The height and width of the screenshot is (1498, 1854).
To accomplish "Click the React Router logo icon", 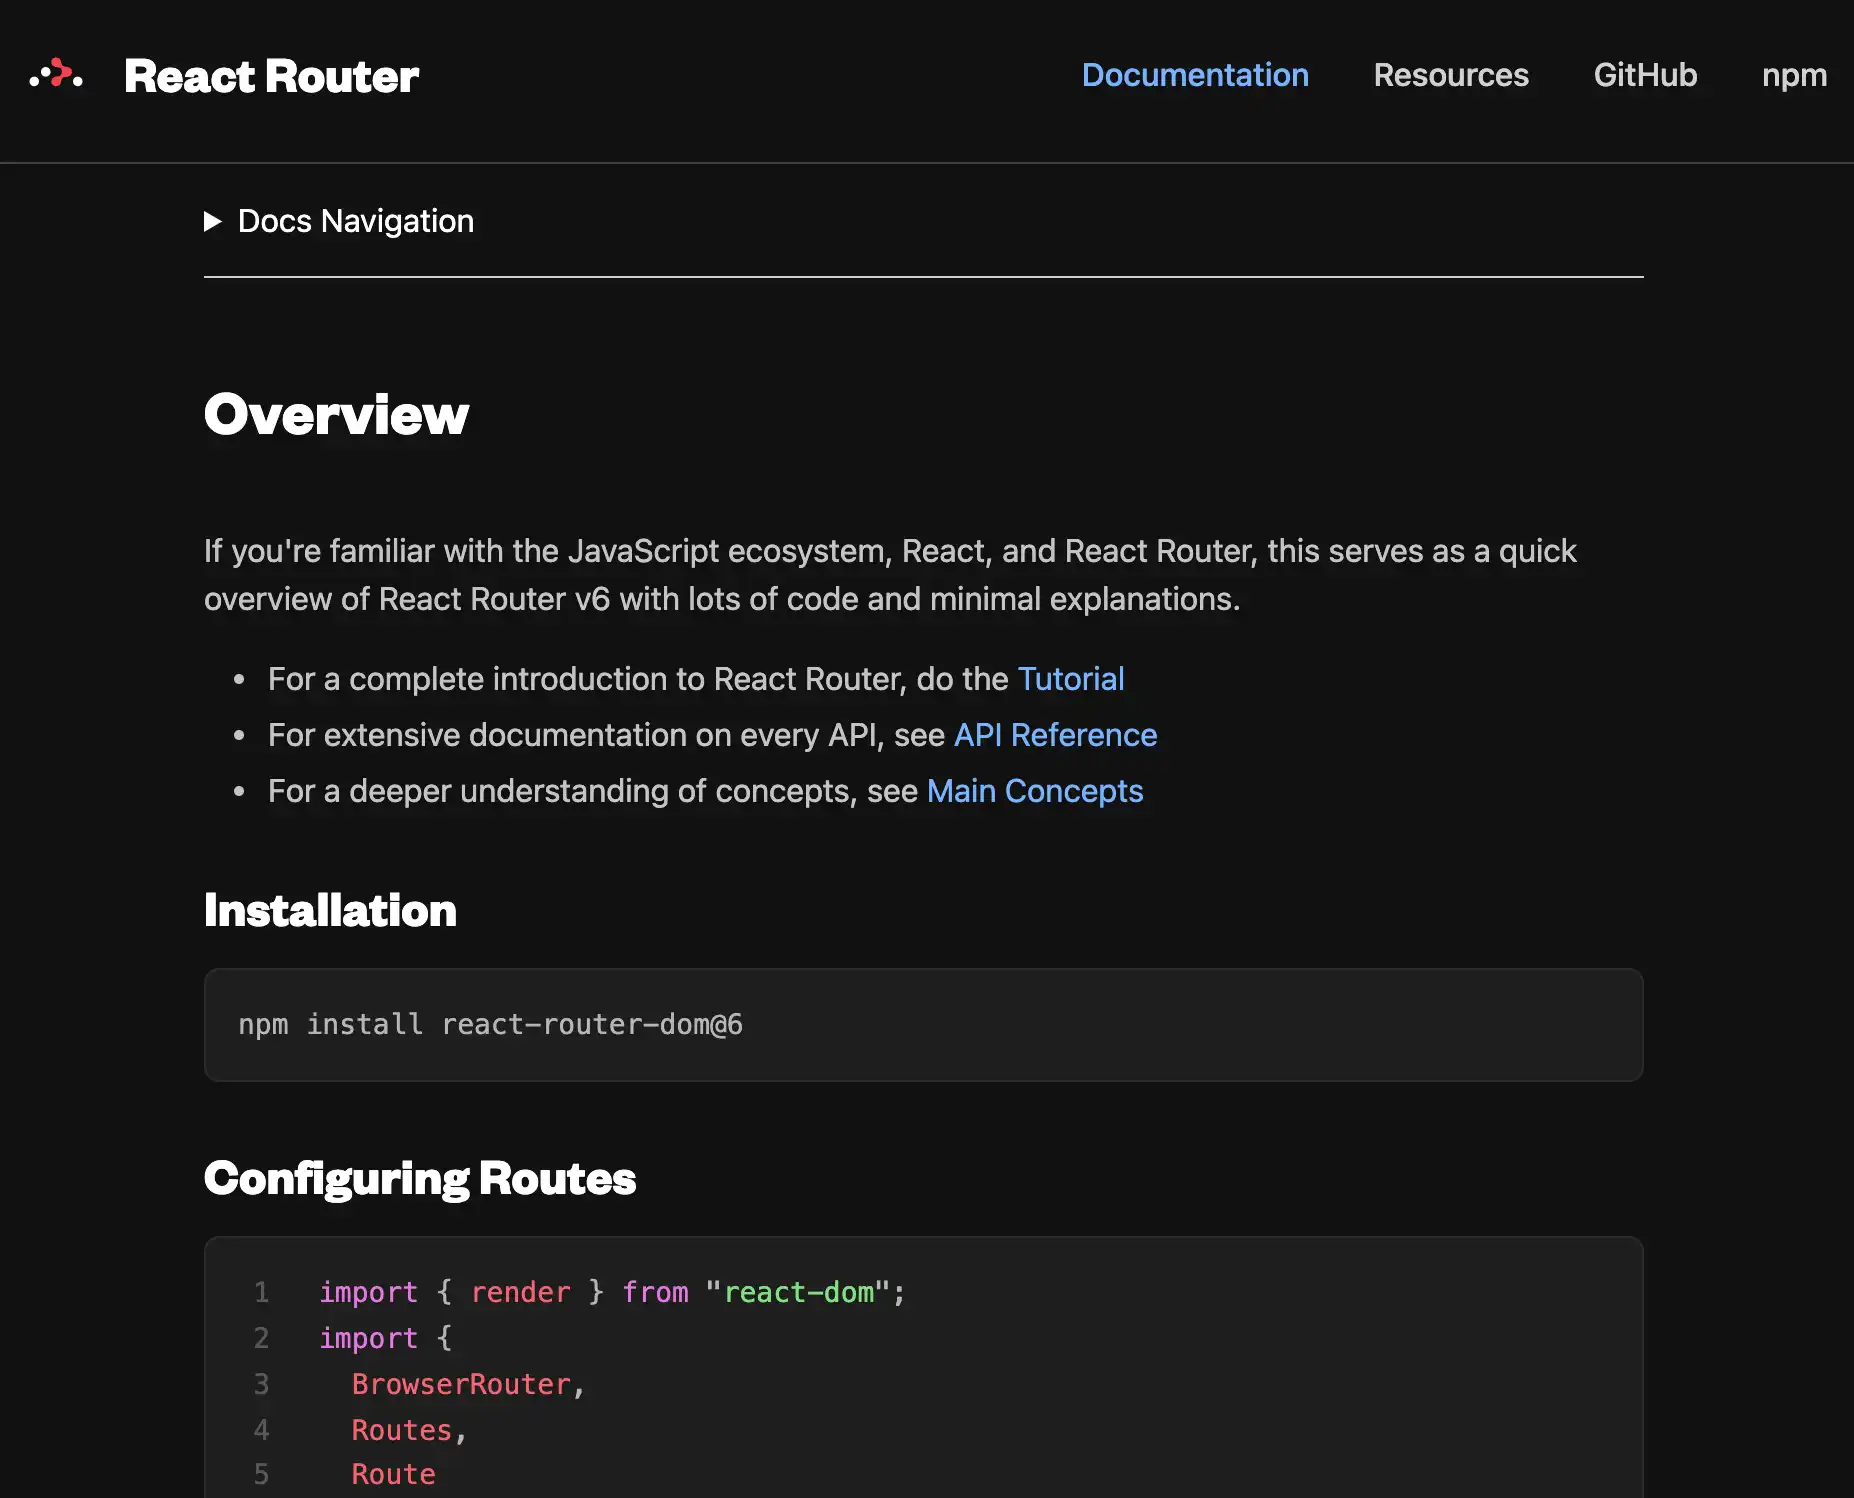I will pyautogui.click(x=56, y=75).
